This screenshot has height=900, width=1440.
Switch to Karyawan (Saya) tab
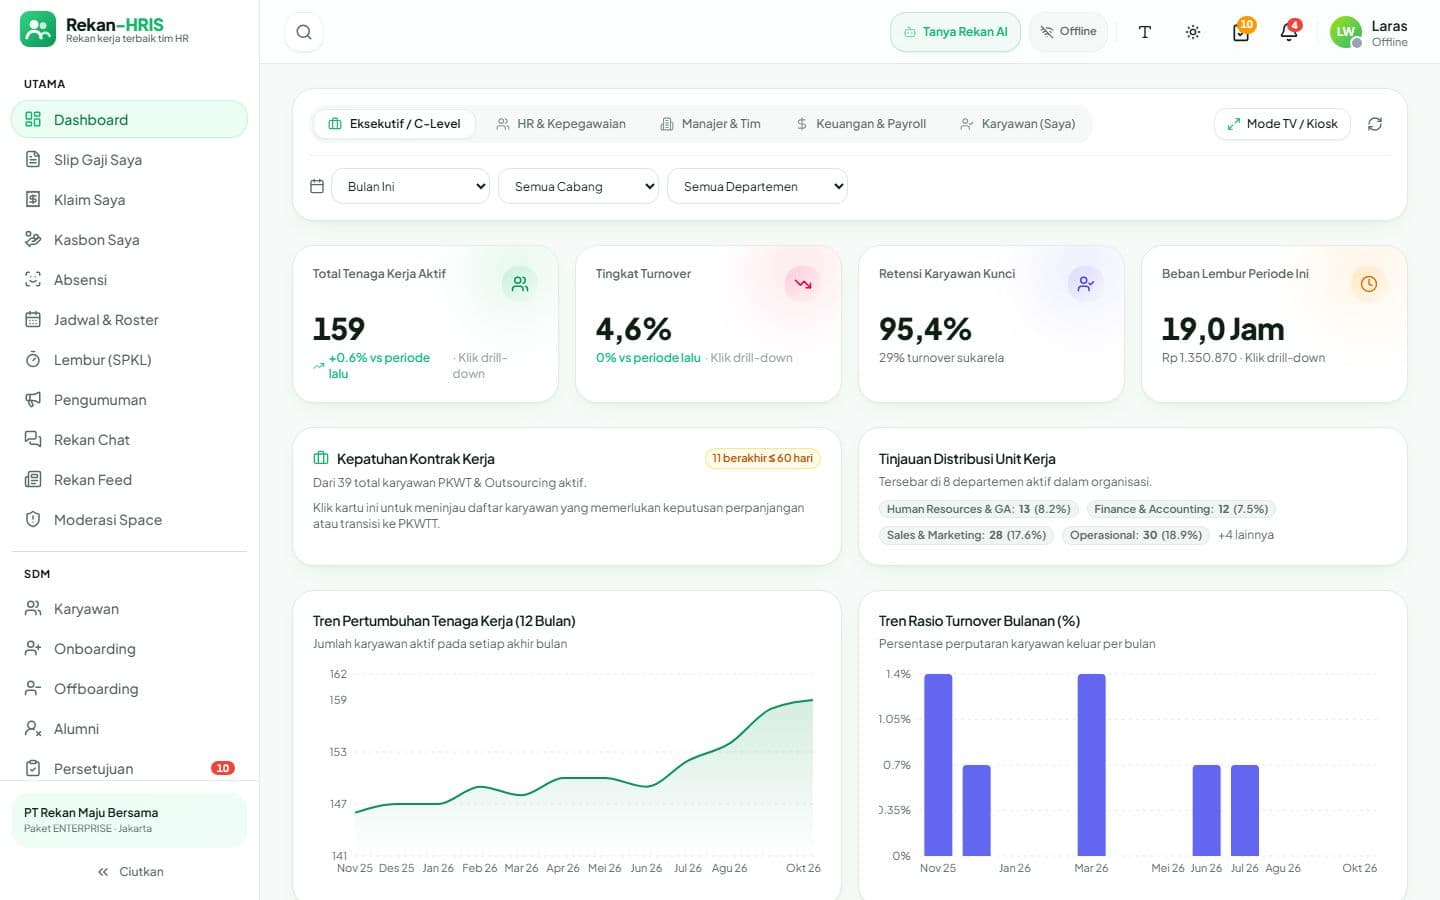(1018, 124)
